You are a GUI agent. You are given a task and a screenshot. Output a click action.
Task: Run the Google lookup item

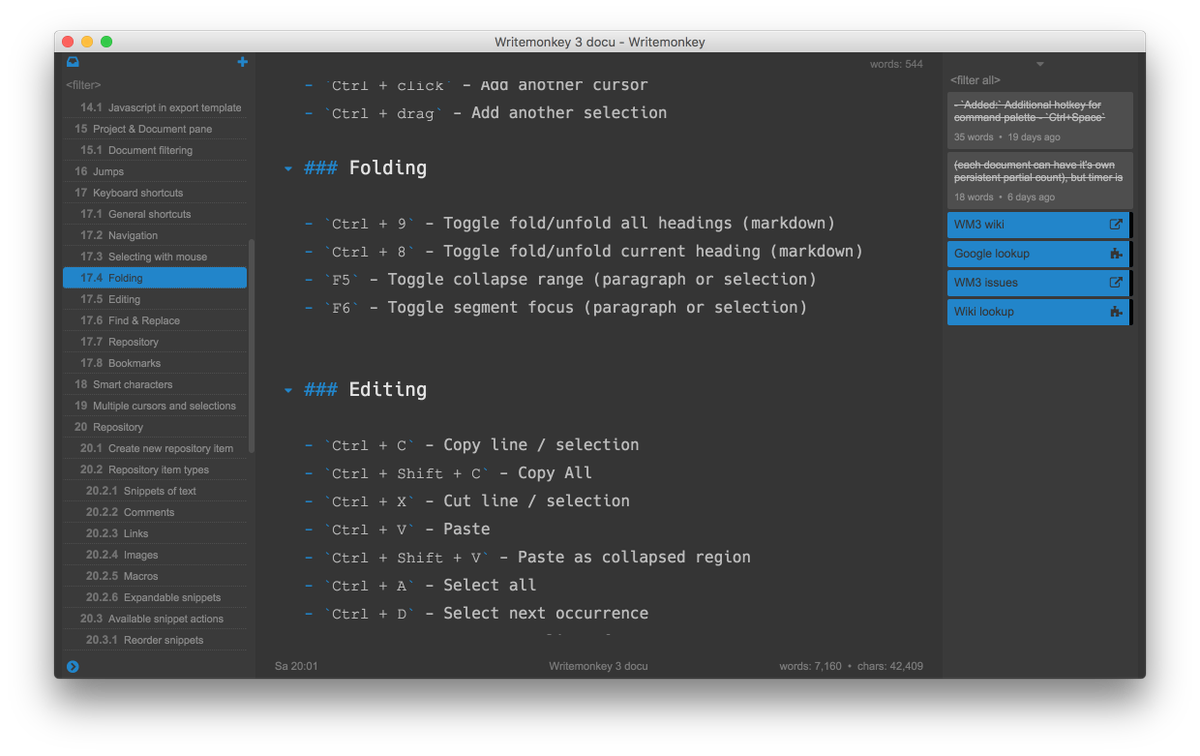[1039, 254]
